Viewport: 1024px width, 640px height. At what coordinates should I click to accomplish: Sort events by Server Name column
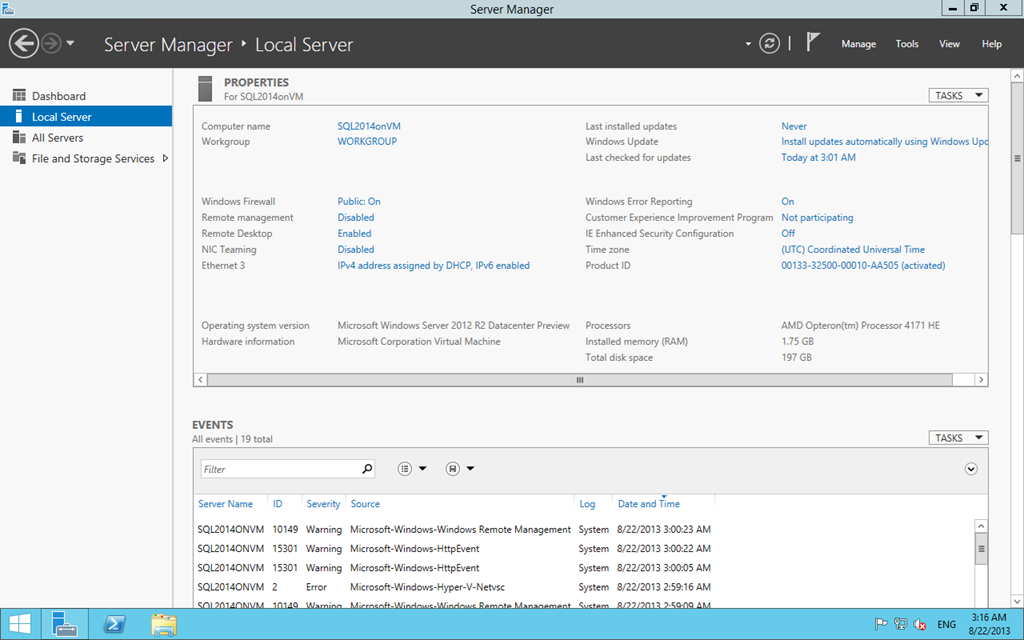click(x=225, y=504)
